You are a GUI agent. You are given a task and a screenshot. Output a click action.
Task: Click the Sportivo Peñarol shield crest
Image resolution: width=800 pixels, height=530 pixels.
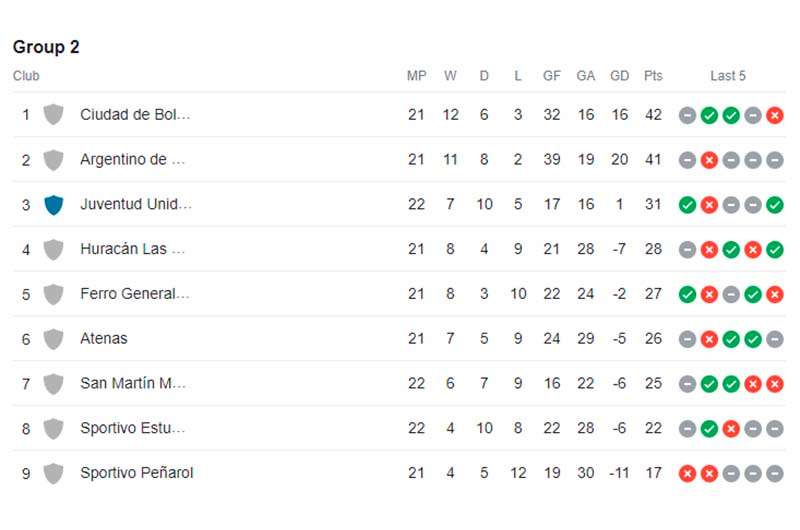tap(54, 473)
